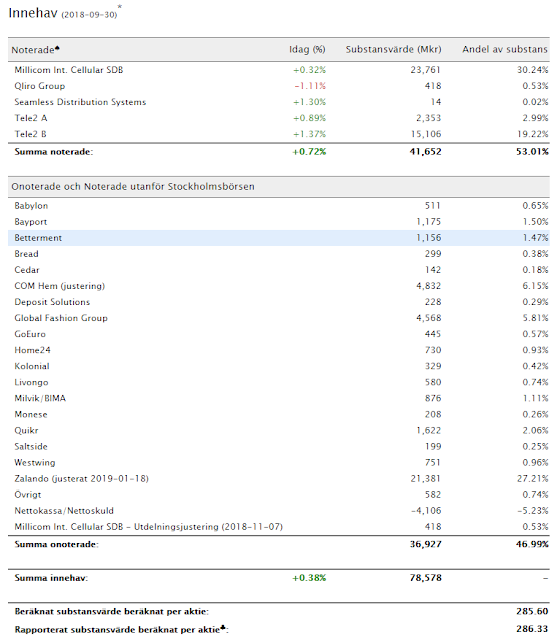
Task: Click the Andel av substans header
Action: click(504, 49)
